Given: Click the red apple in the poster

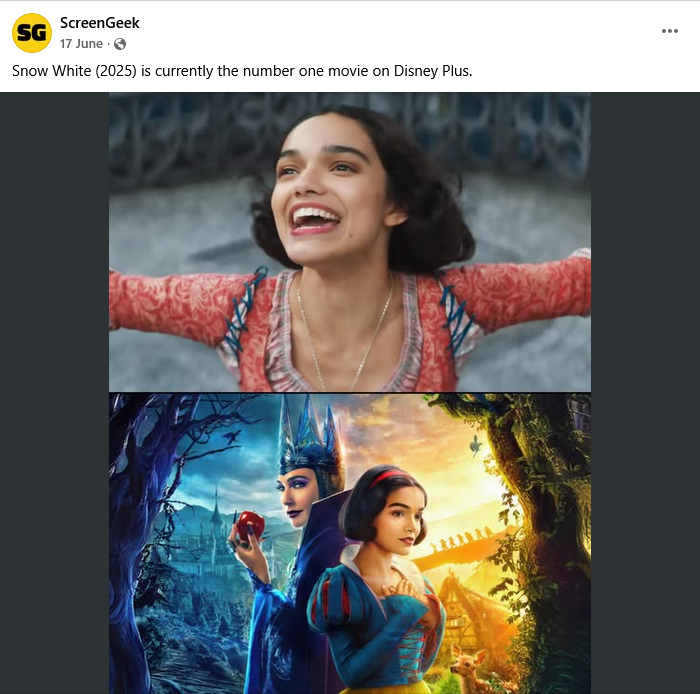Looking at the screenshot, I should pyautogui.click(x=250, y=525).
